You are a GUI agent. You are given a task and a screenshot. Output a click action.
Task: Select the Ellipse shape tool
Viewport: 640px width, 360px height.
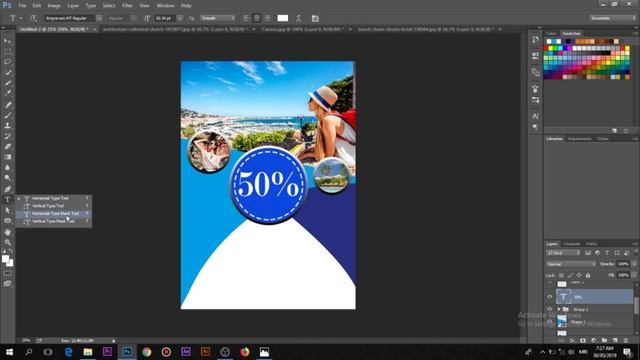[x=7, y=220]
